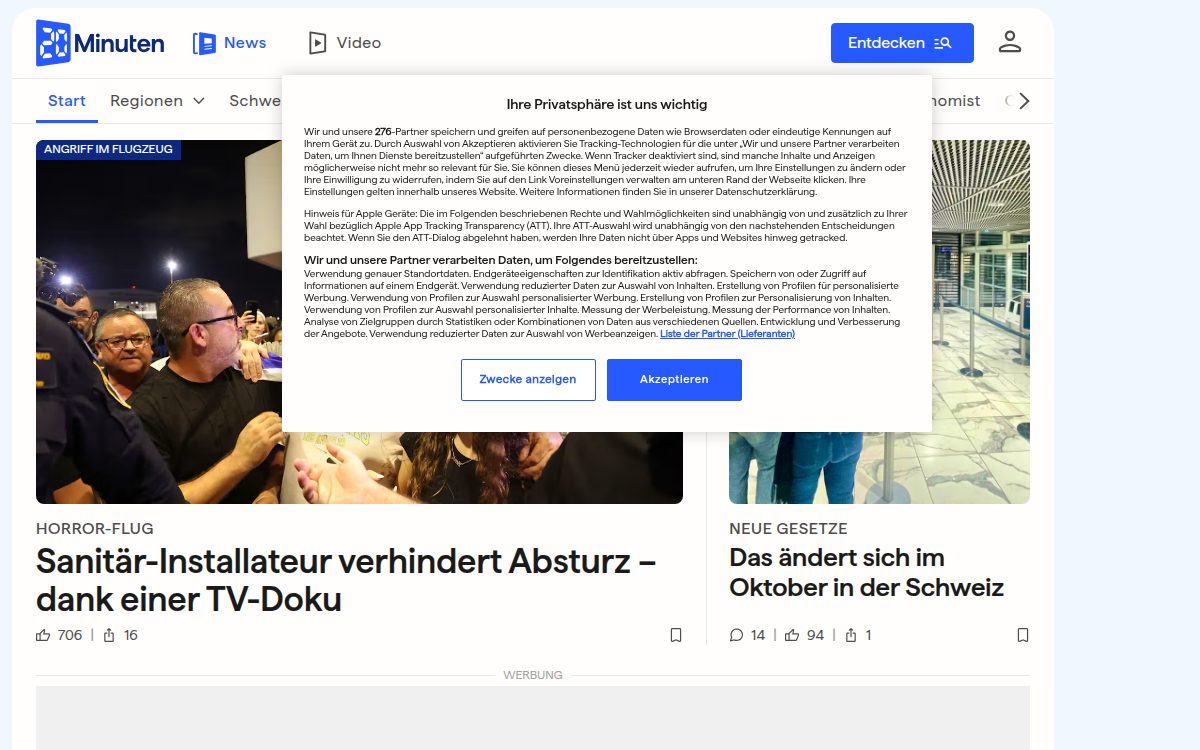Open the Video section
1200x750 pixels.
345,43
